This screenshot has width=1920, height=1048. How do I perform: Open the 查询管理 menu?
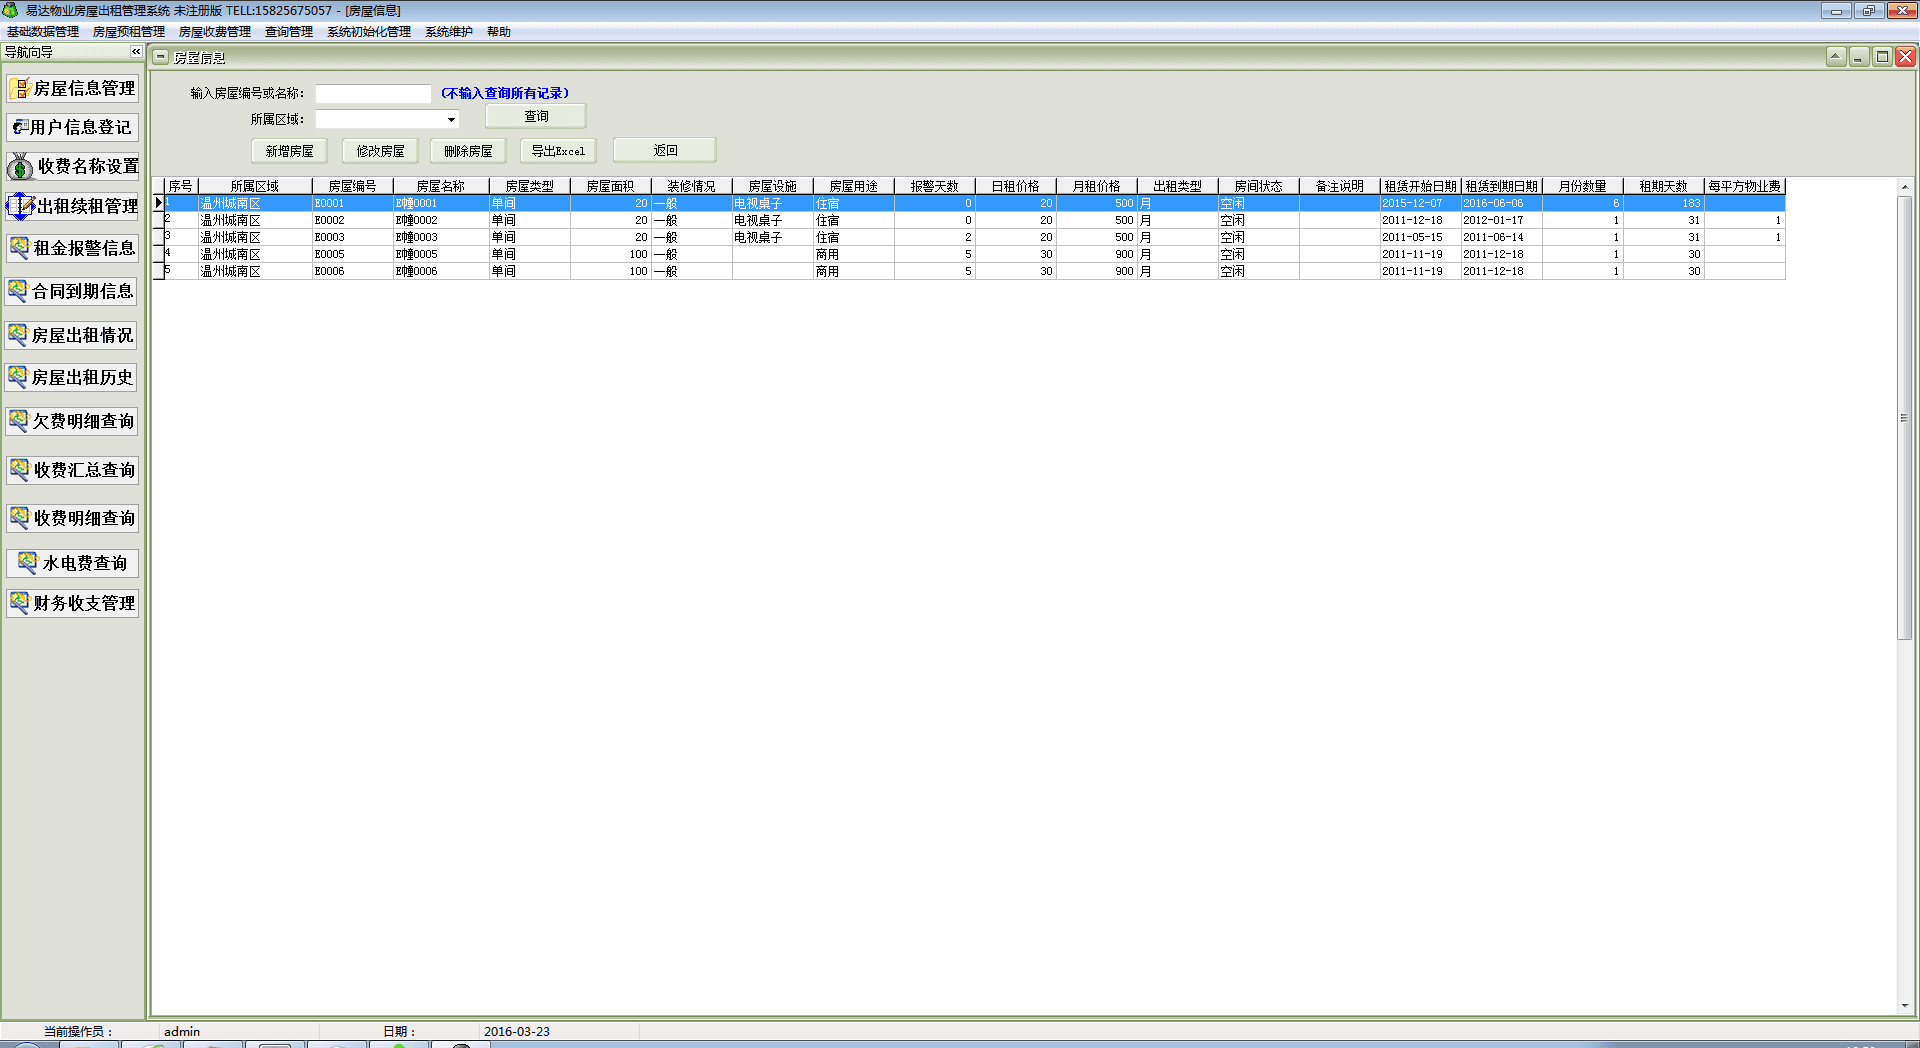click(x=289, y=32)
